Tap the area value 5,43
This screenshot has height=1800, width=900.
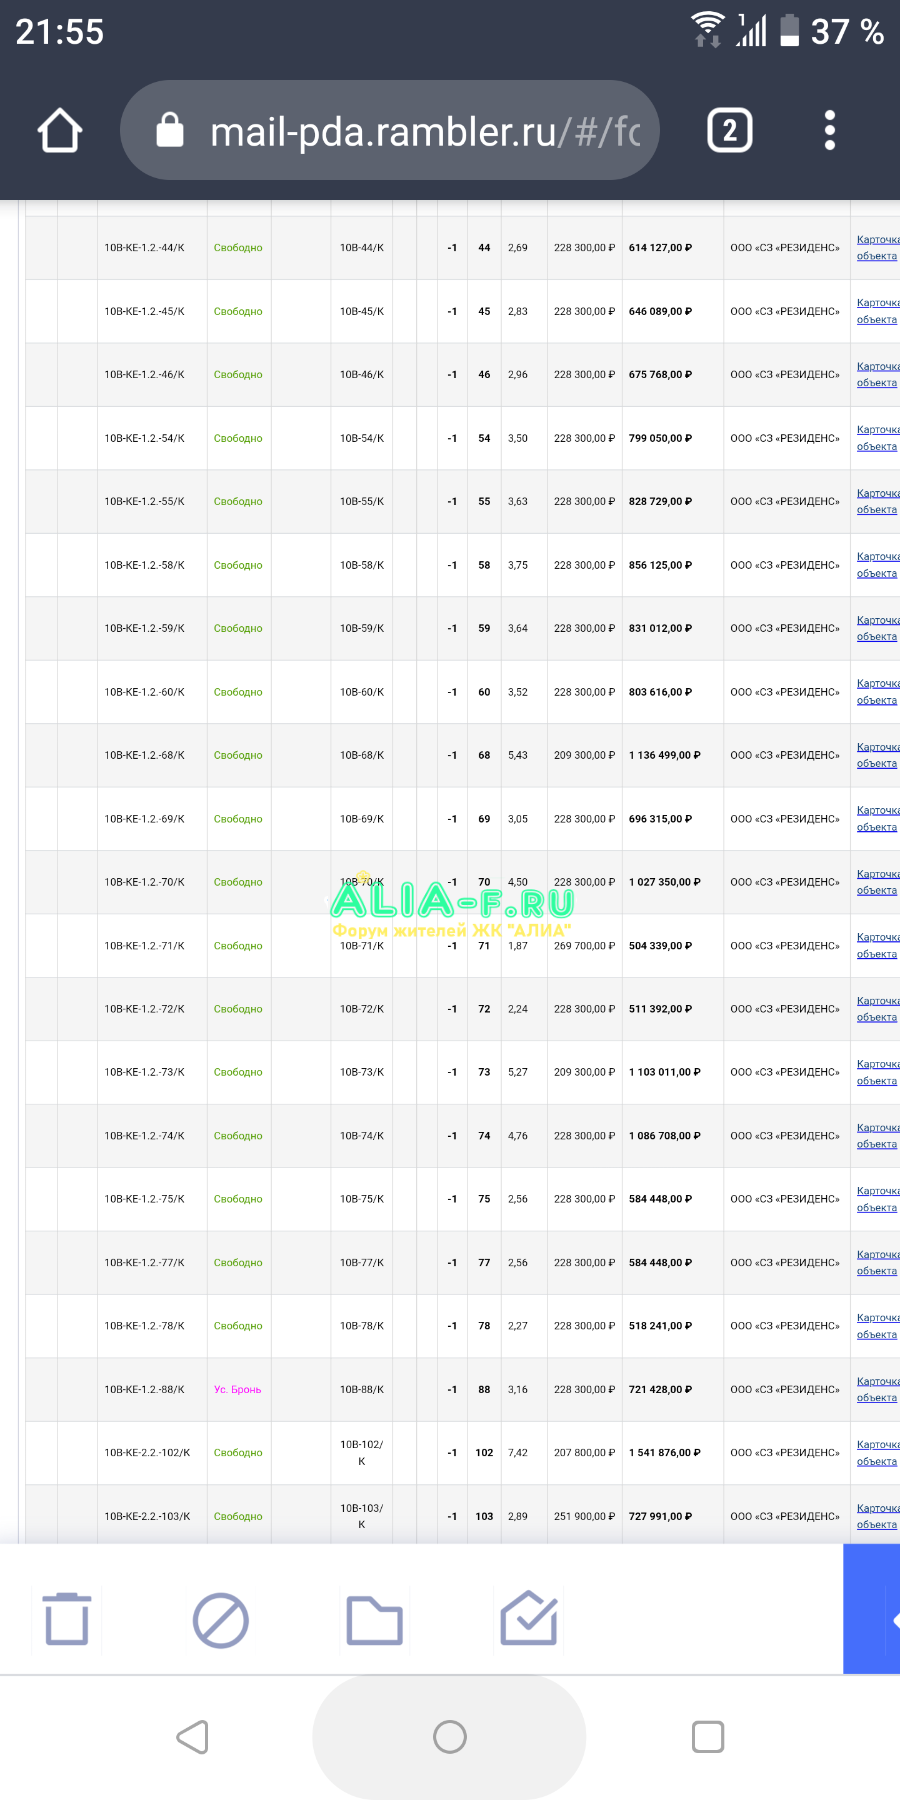pos(518,756)
